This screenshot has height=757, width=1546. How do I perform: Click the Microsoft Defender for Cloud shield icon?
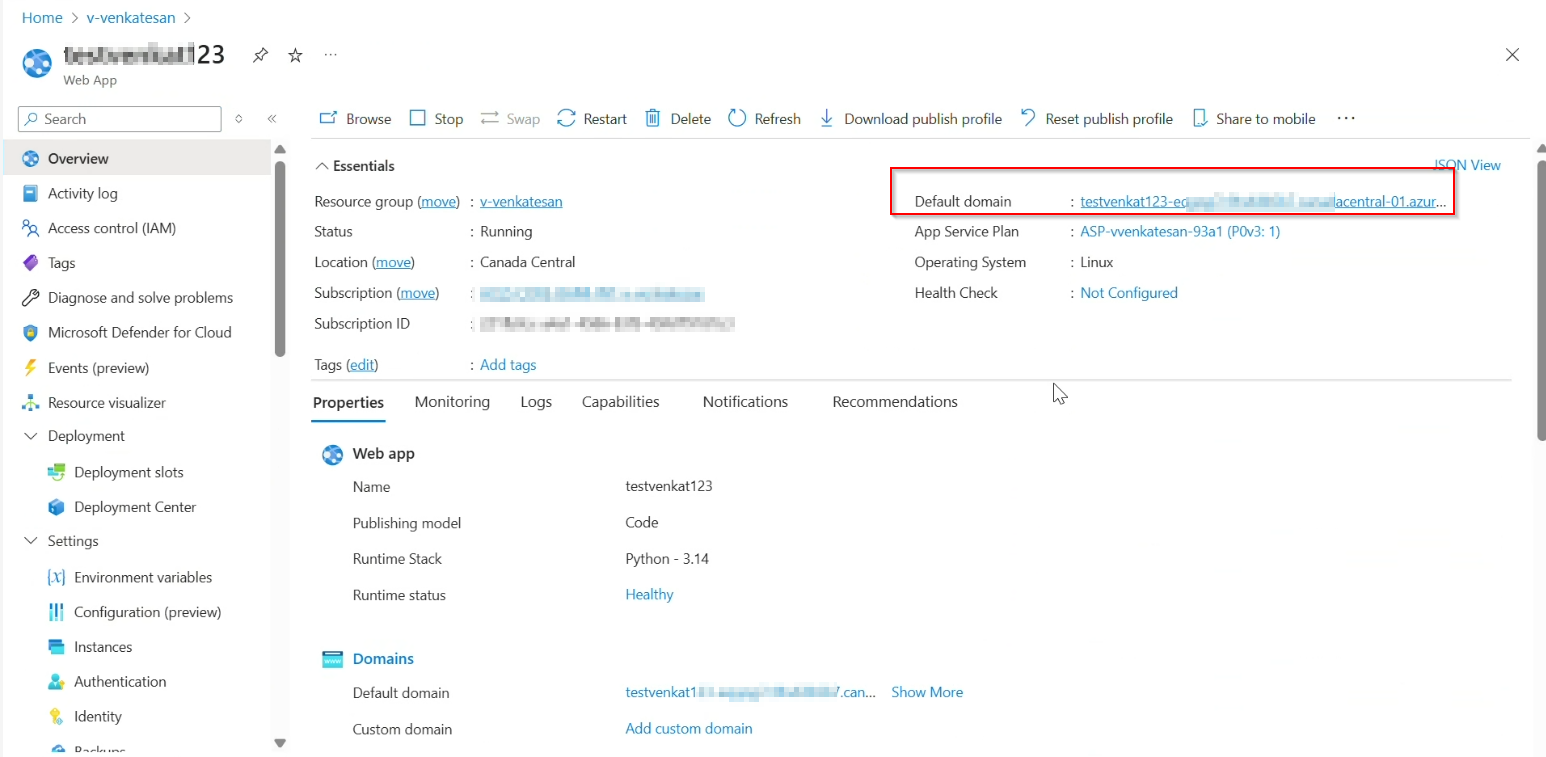[x=30, y=332]
